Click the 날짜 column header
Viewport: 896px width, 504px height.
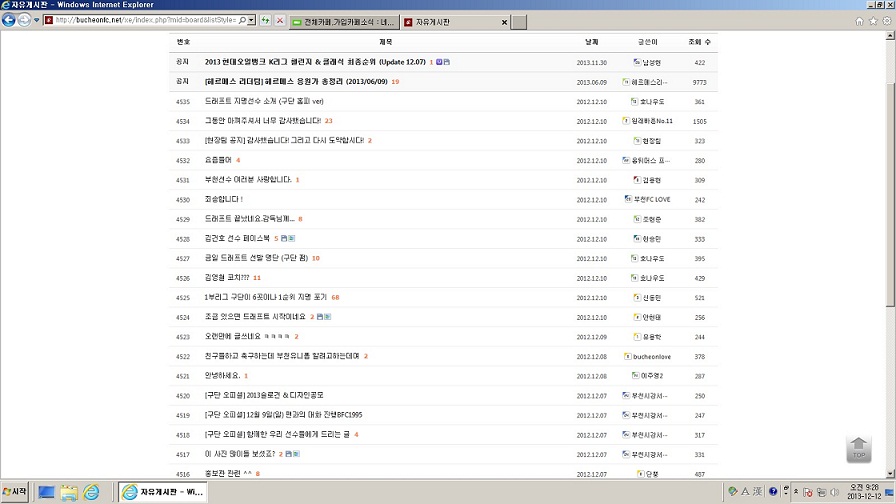coord(591,42)
